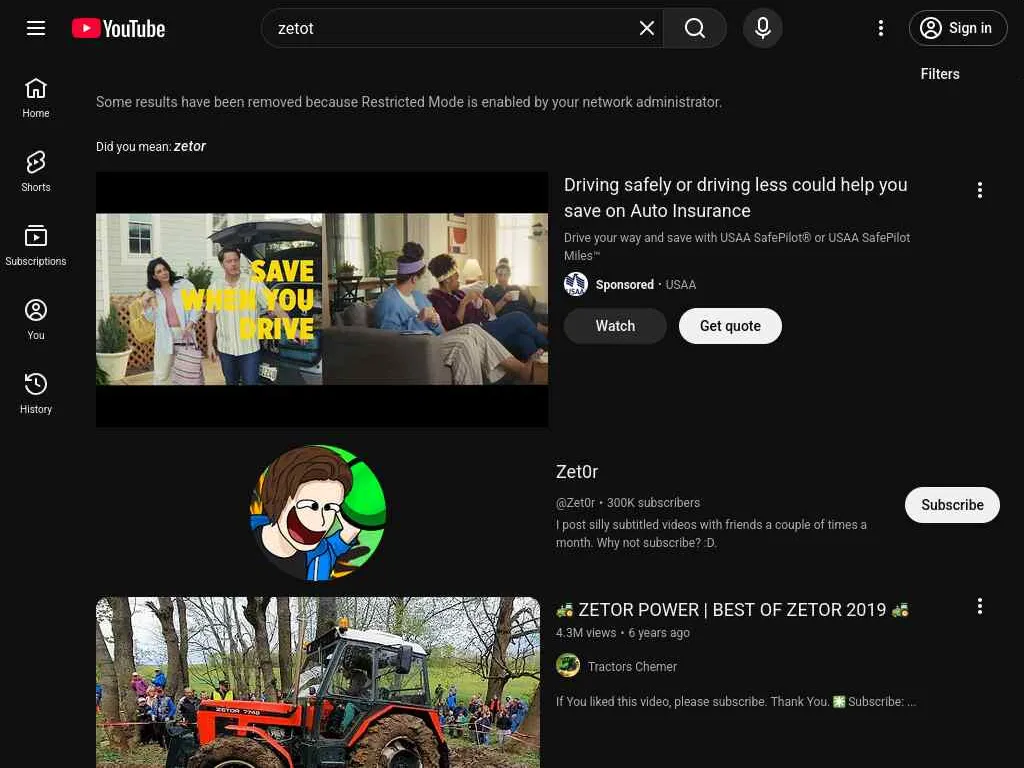Open the You section
This screenshot has height=768, width=1024.
(x=36, y=320)
